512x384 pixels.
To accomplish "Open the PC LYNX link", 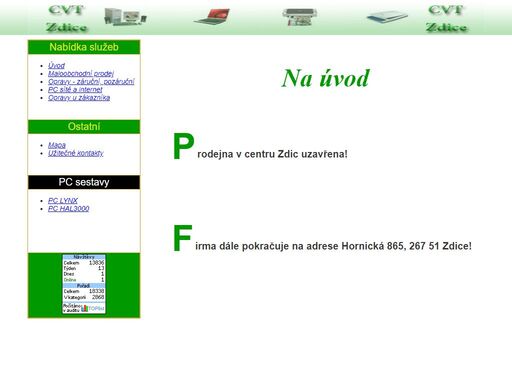I will coord(63,200).
